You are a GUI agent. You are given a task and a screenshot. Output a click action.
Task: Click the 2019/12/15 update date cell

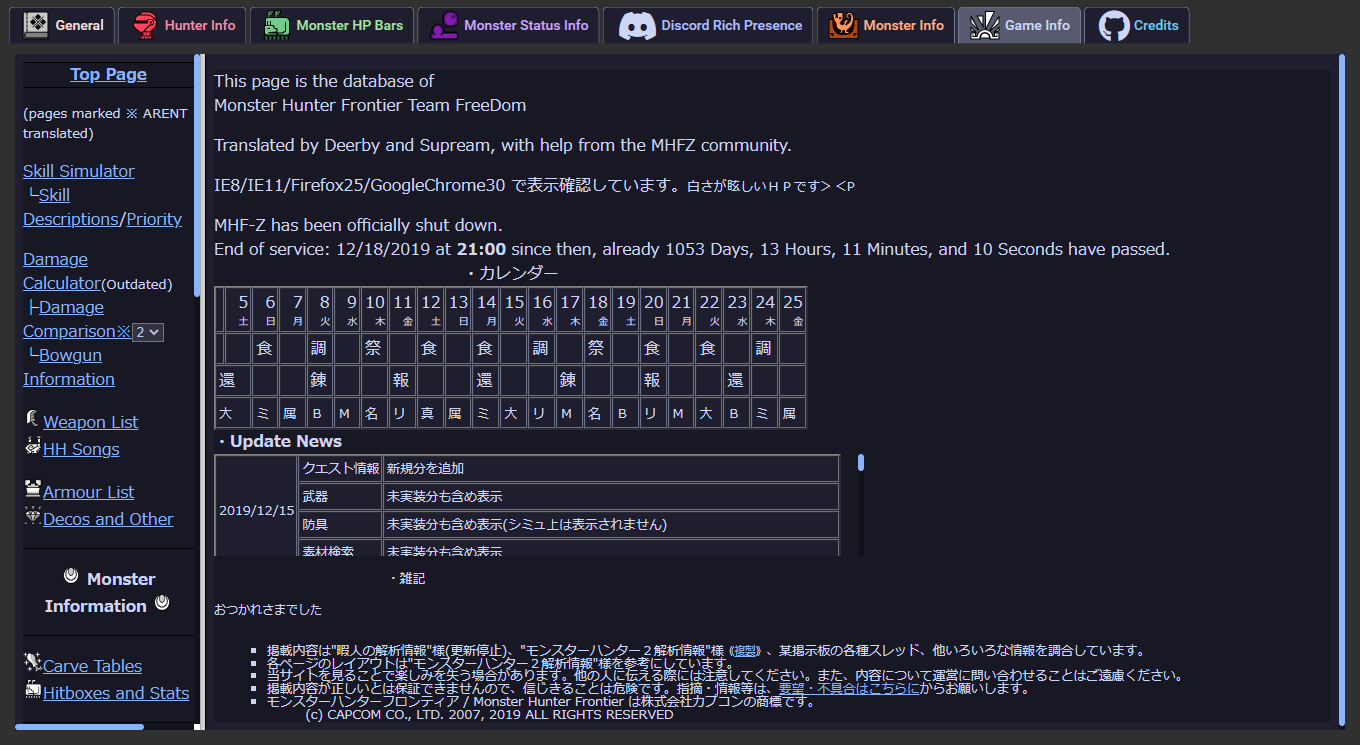257,510
